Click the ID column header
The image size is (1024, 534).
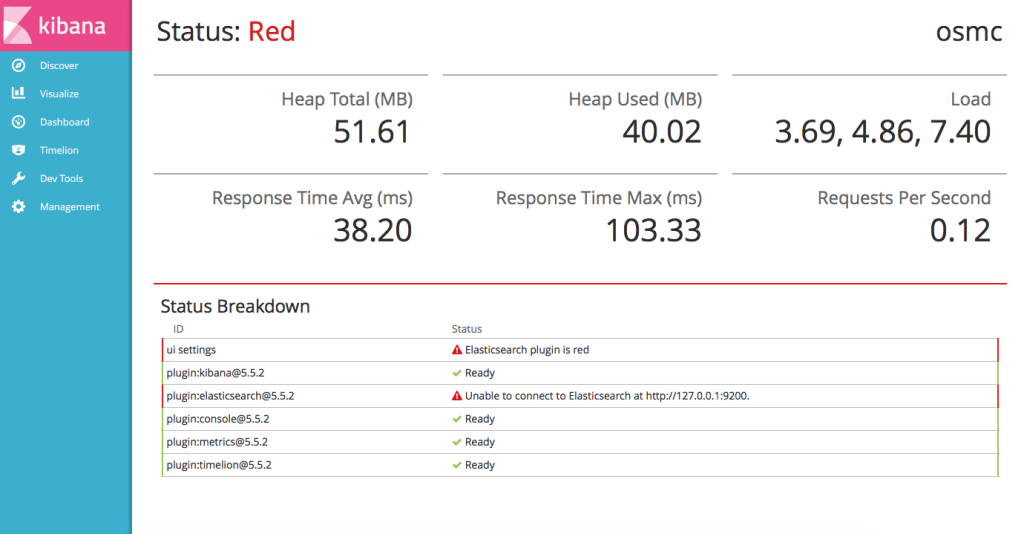[178, 329]
